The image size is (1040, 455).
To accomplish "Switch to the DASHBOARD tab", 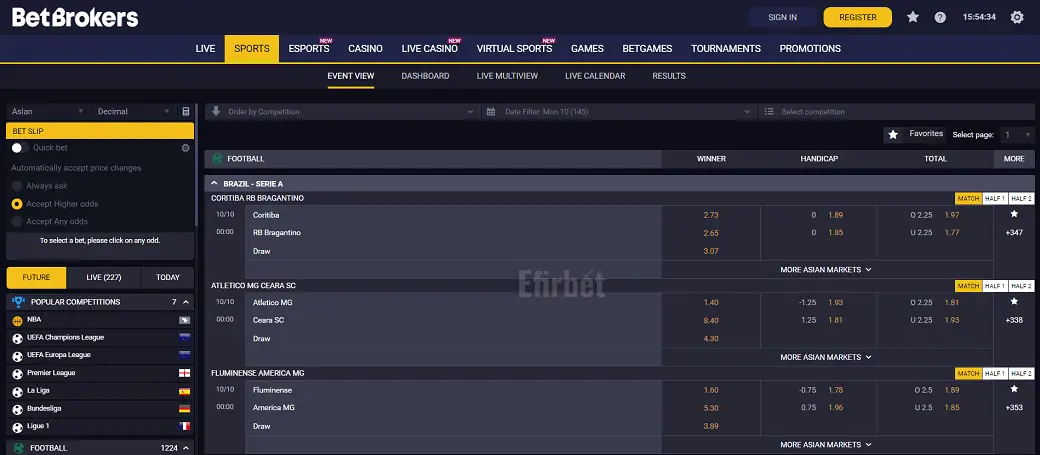I will coord(425,76).
